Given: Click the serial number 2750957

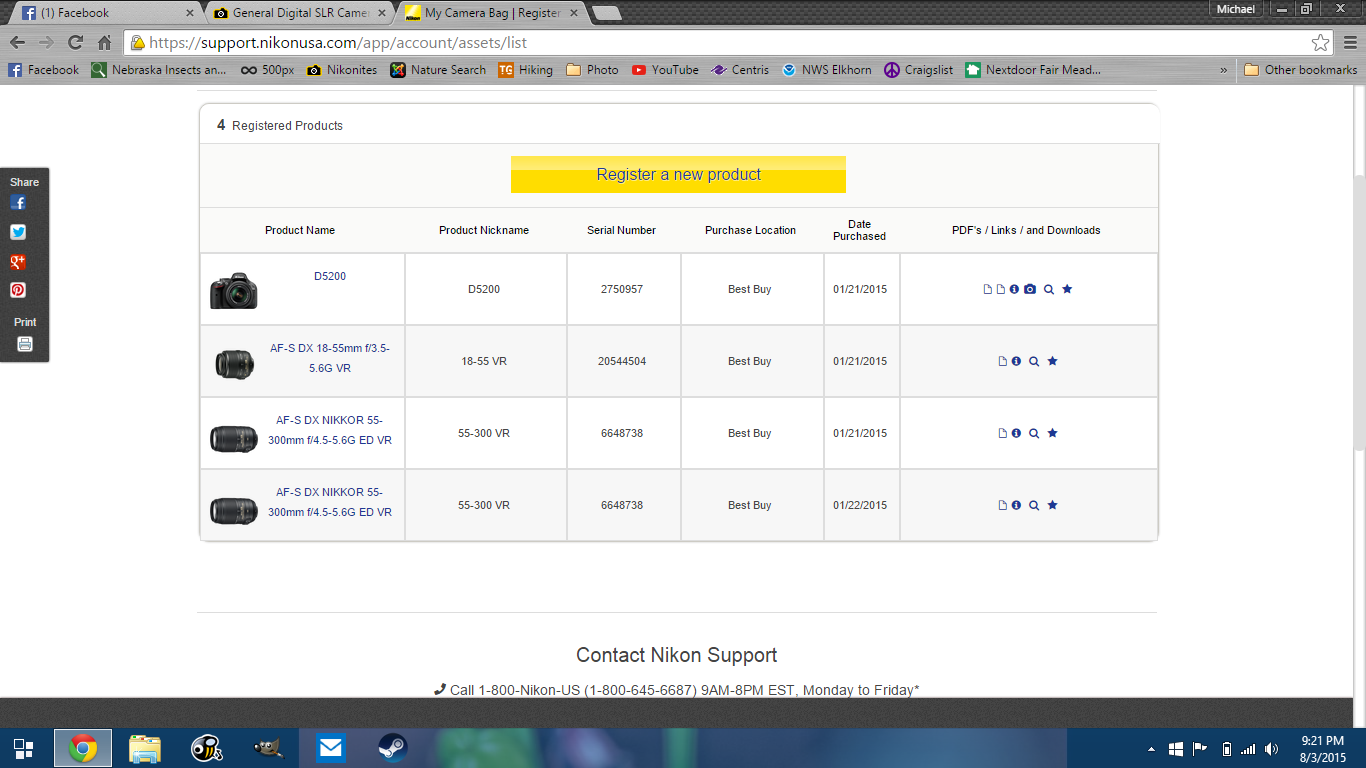Looking at the screenshot, I should [x=622, y=289].
